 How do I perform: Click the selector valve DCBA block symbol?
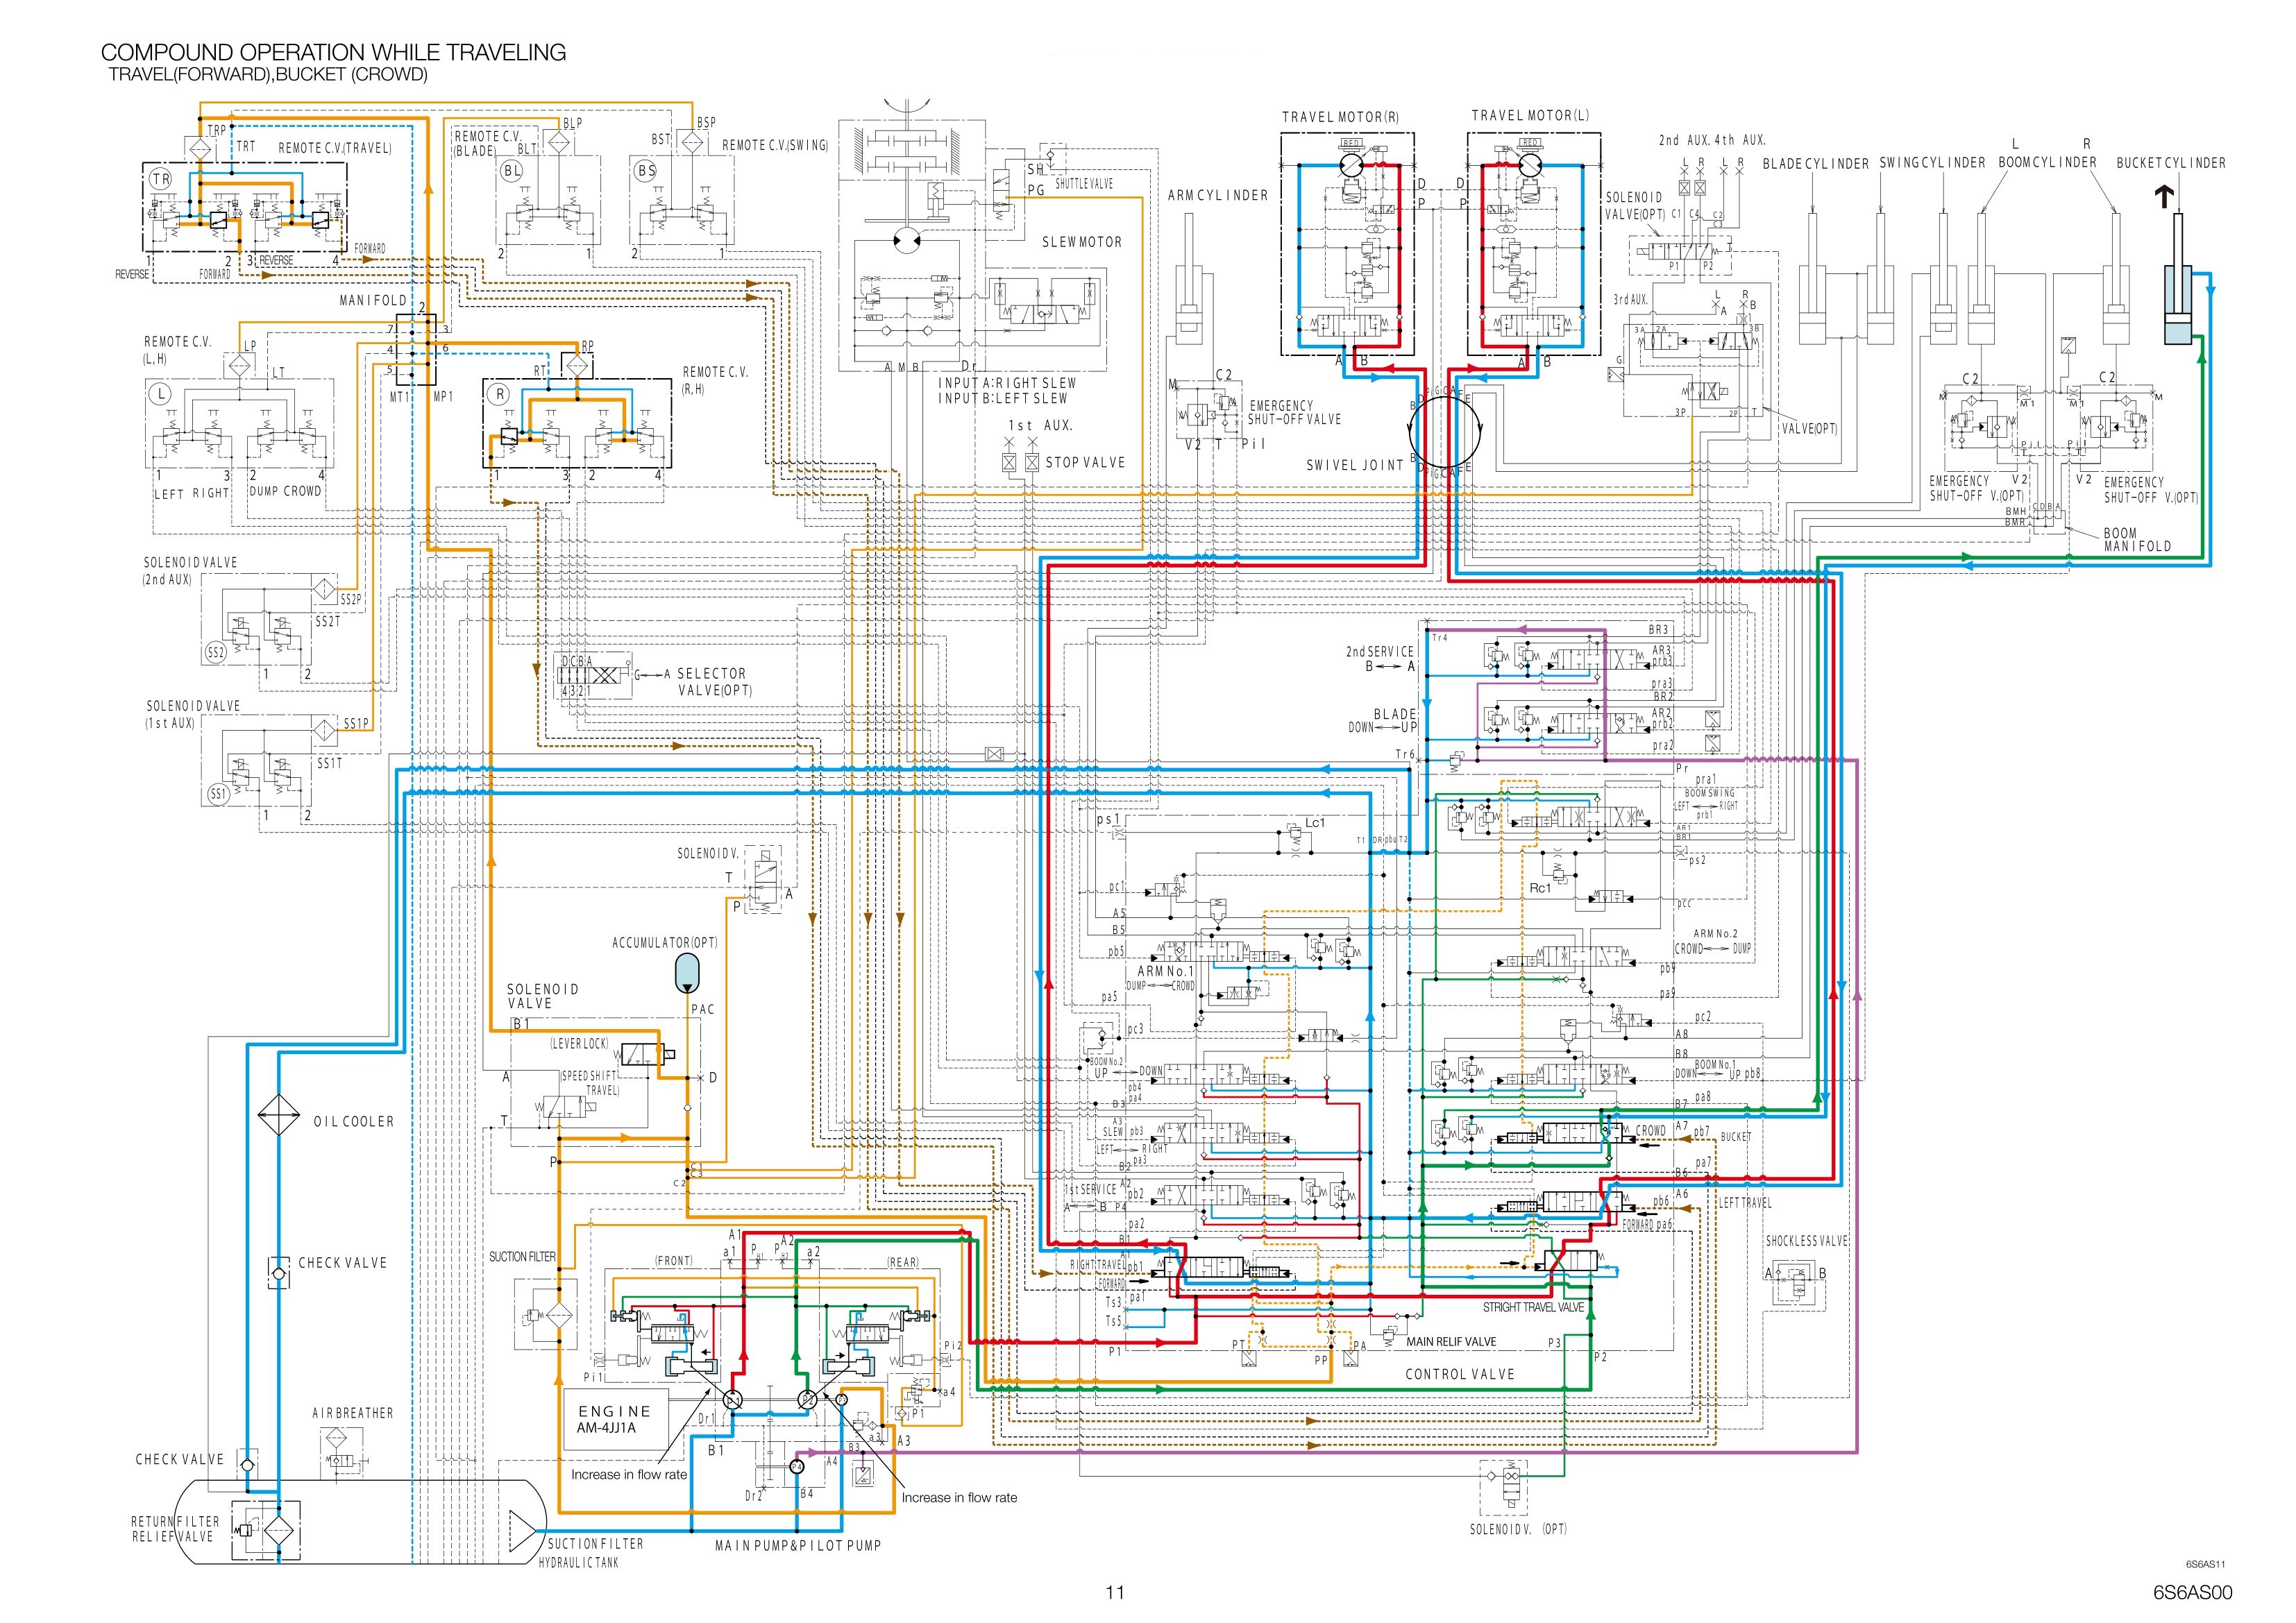594,675
